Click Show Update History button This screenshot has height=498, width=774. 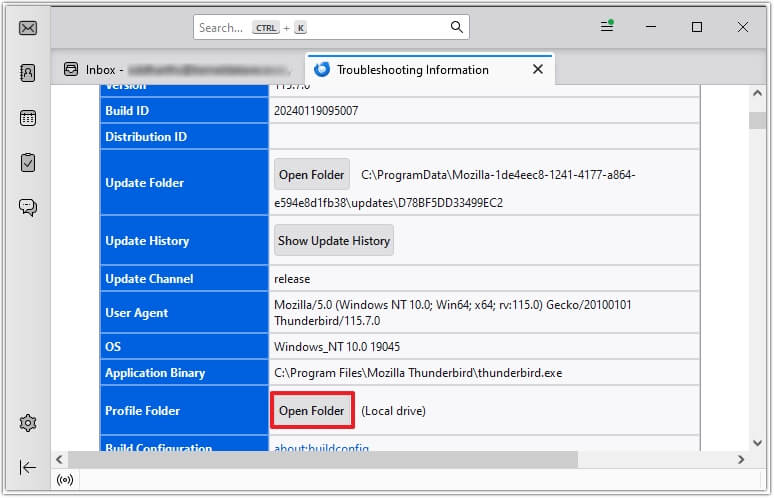tap(334, 241)
